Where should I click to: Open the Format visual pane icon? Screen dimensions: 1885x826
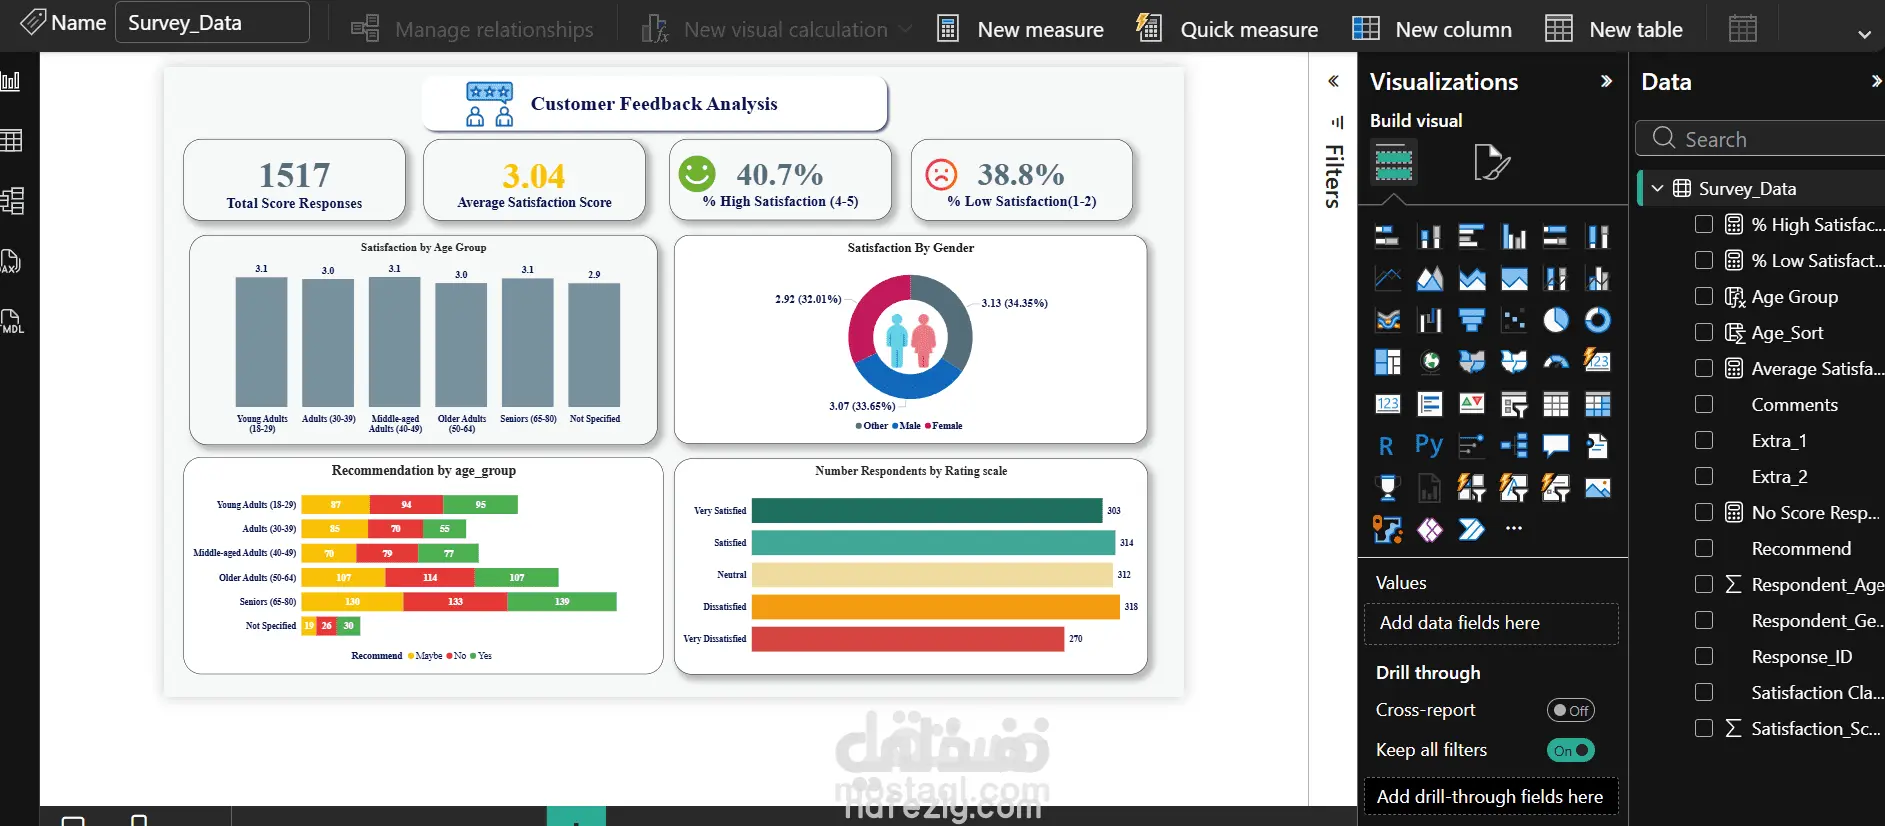pos(1492,162)
